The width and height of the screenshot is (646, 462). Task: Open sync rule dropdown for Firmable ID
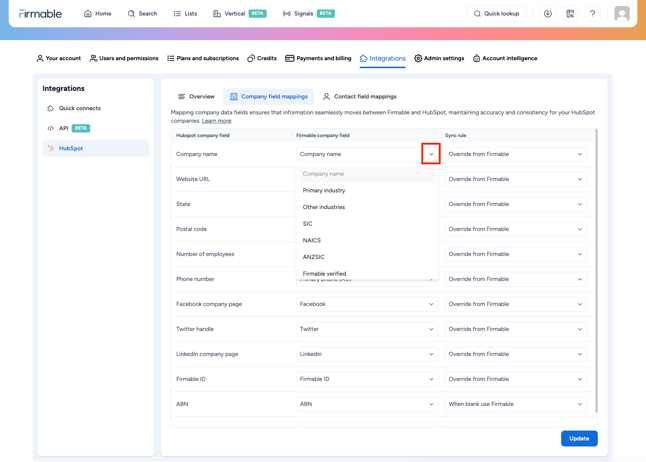point(516,379)
